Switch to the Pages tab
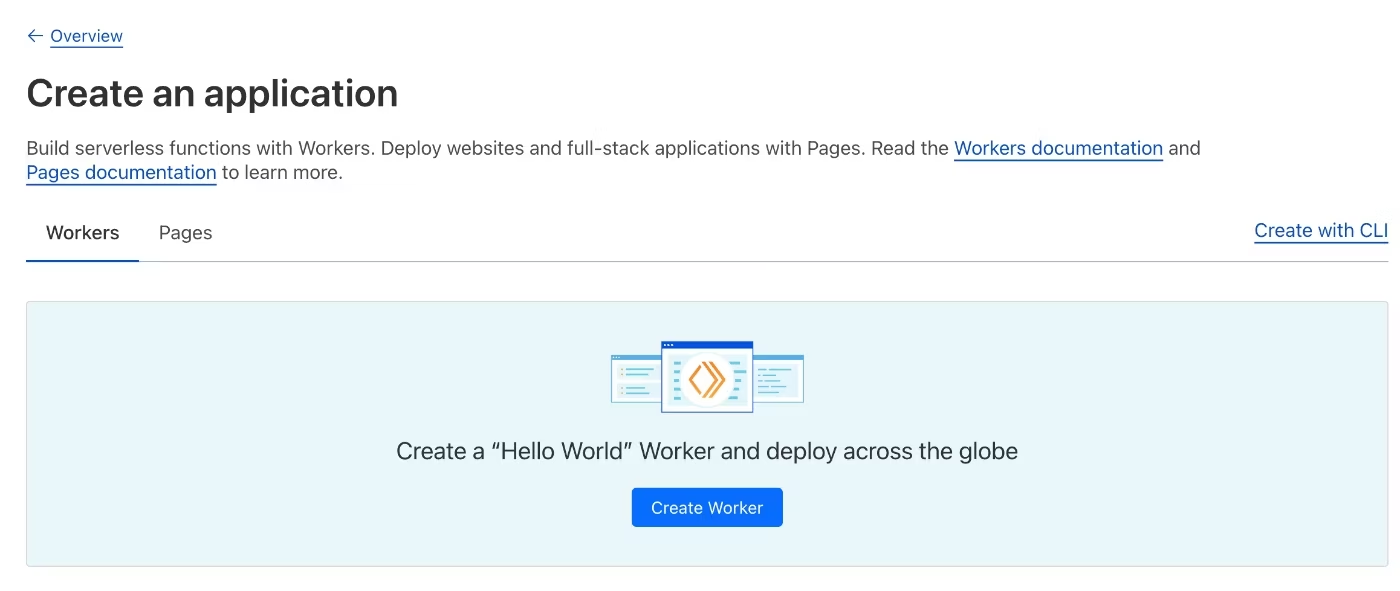This screenshot has width=1400, height=591. pos(186,232)
